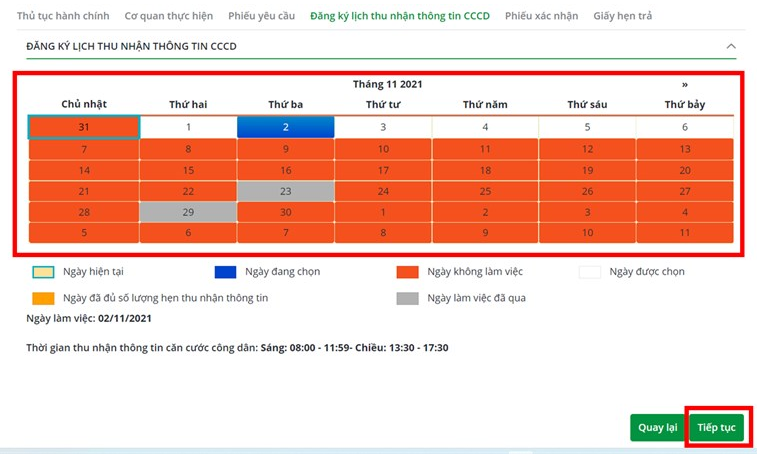Go to Giấy hẹn trả tab
This screenshot has height=455, width=757.
(x=623, y=16)
